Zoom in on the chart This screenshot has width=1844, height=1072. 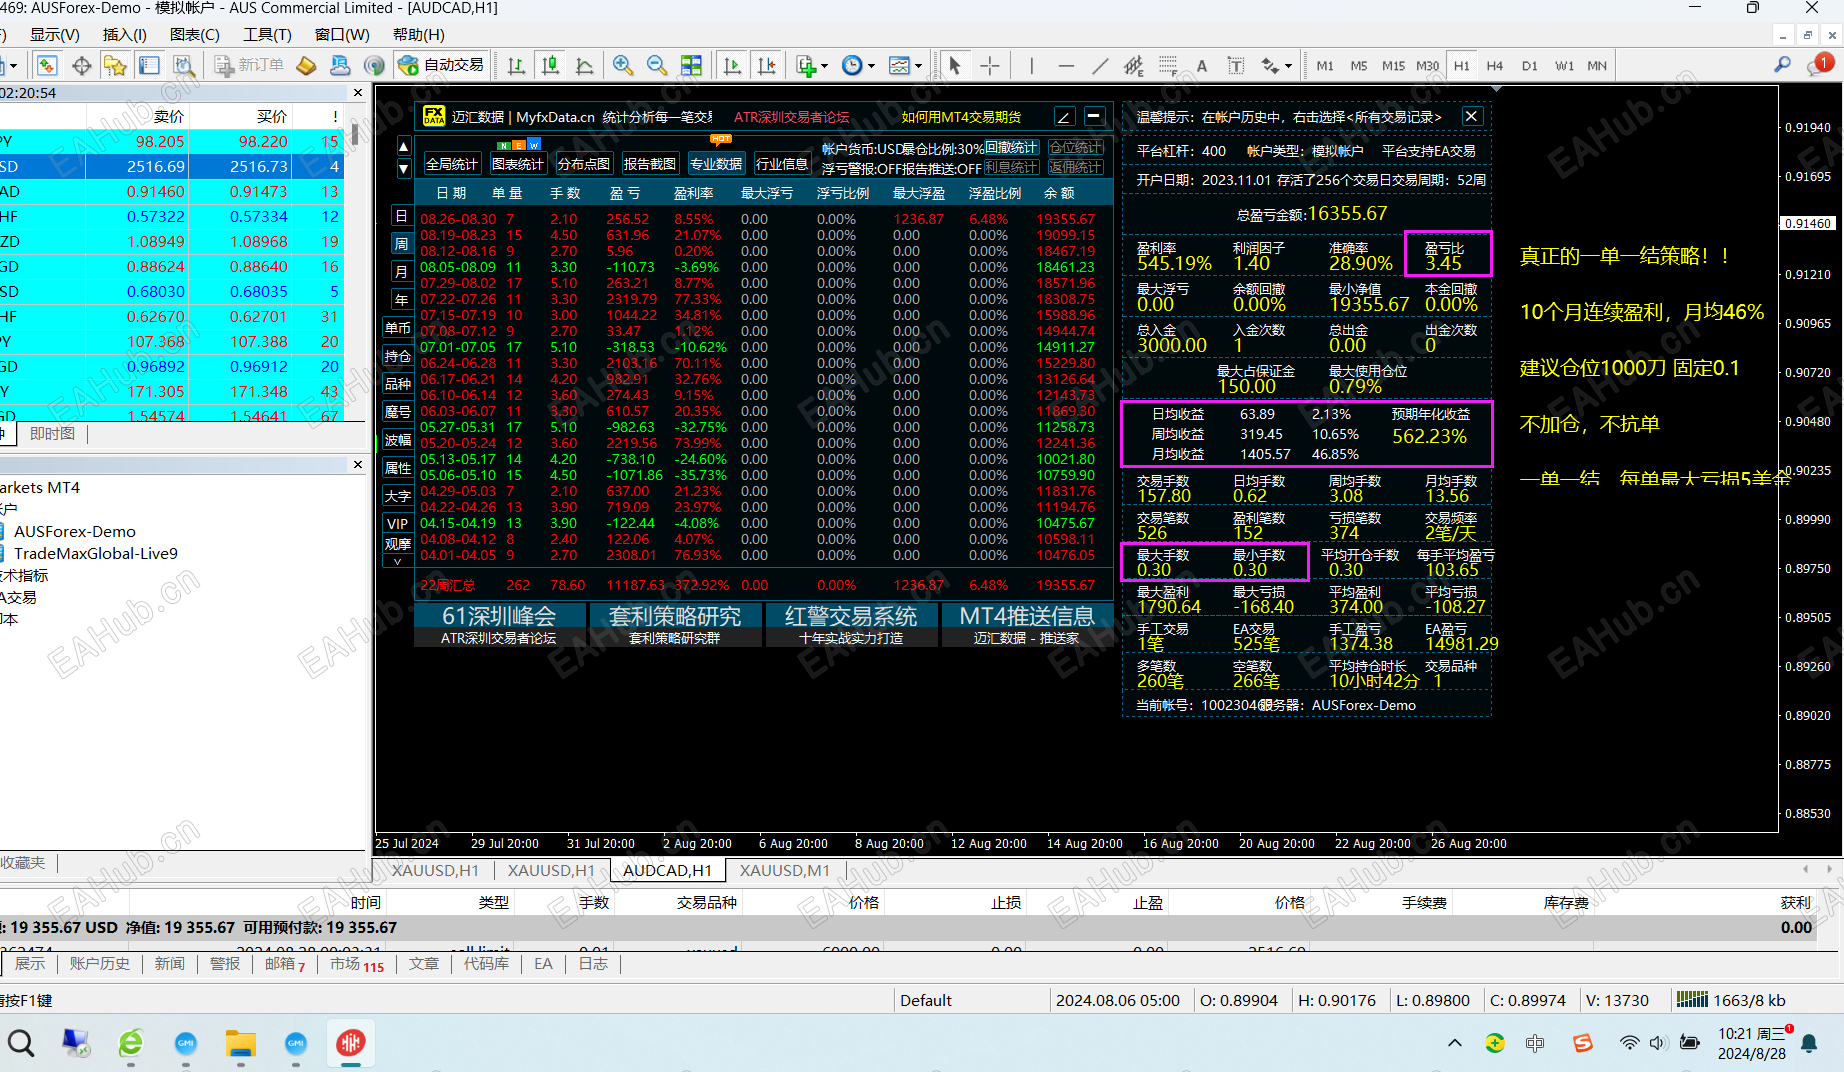(623, 66)
